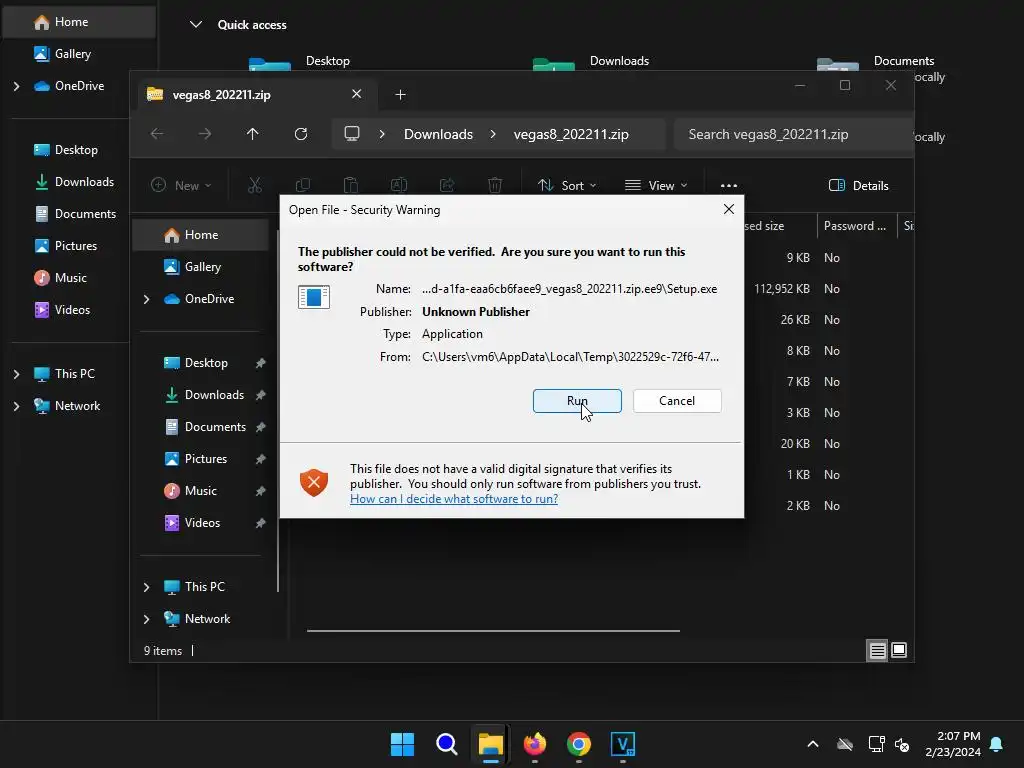Switch to the large thumbnails view icon in the status bar
This screenshot has height=768, width=1024.
click(899, 650)
